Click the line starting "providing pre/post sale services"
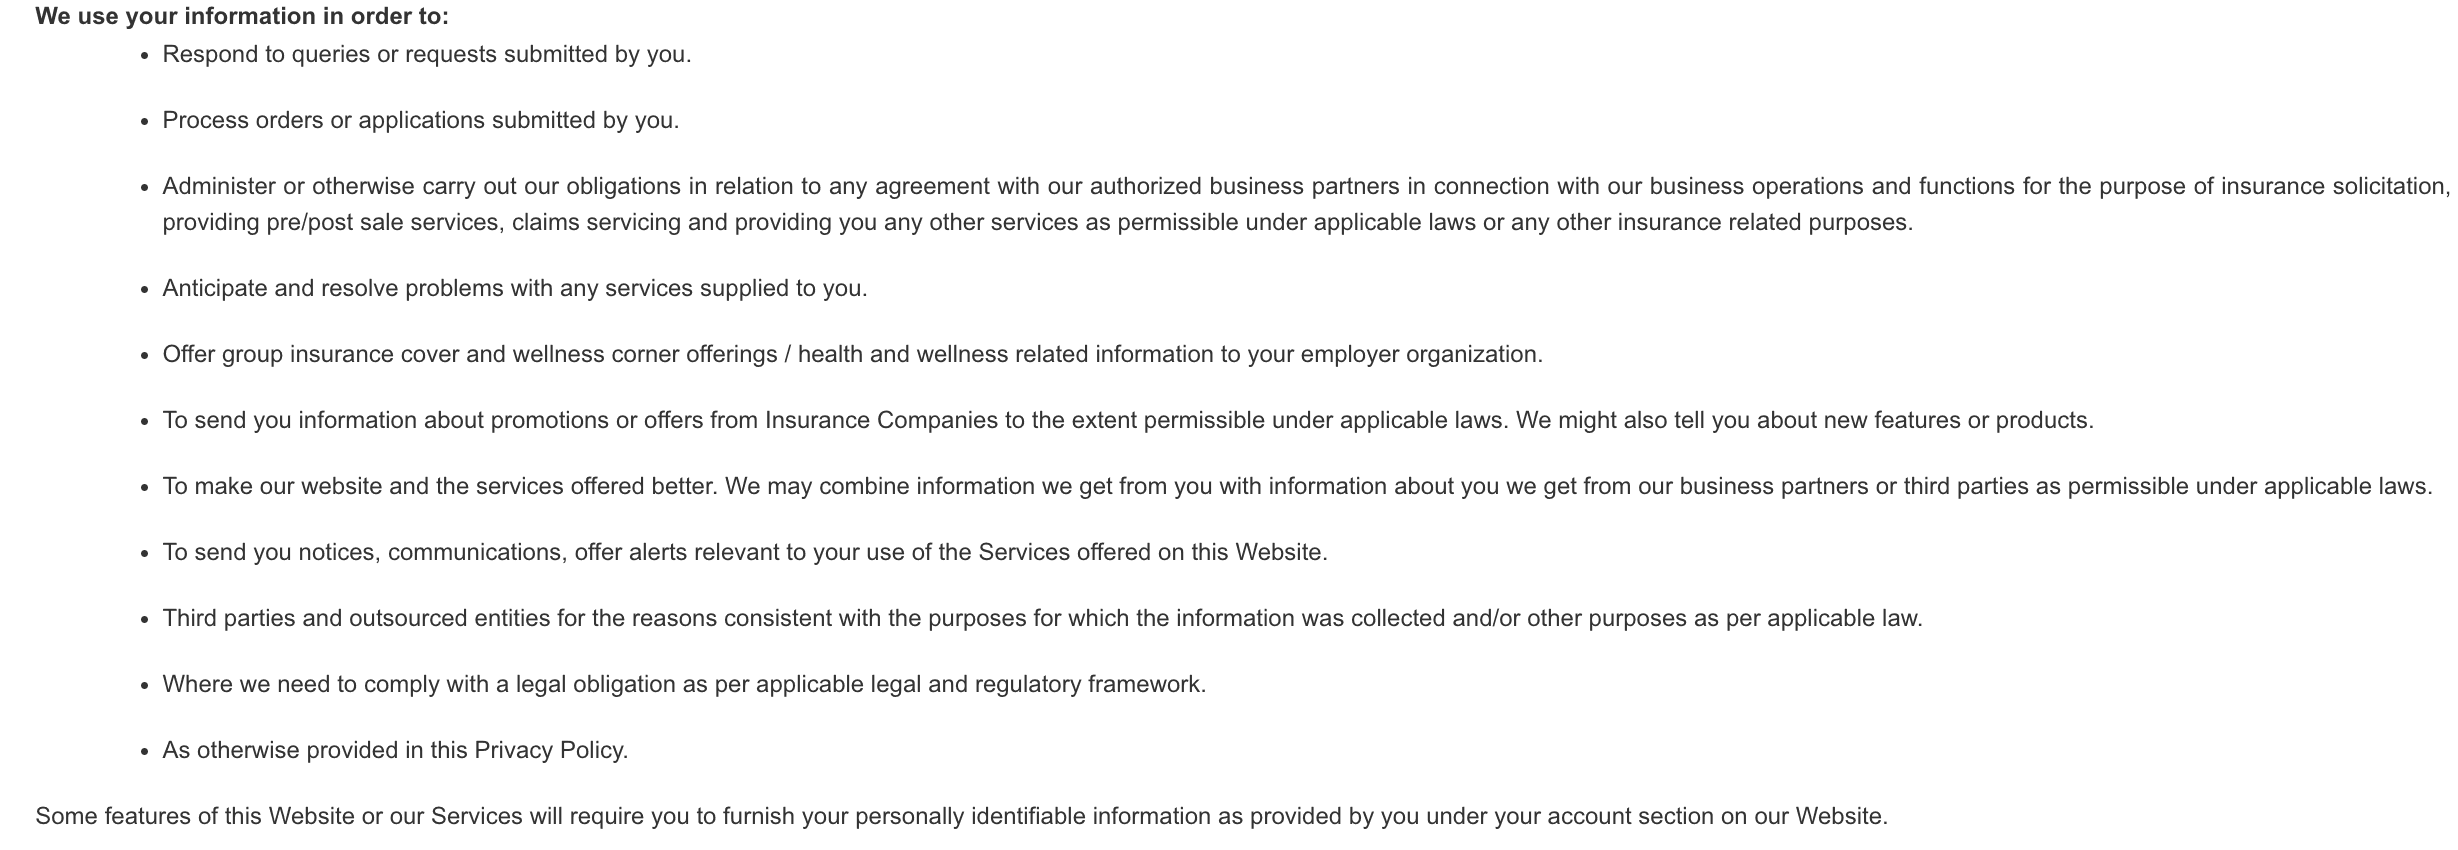Screen dimensions: 2458x850 click(x=1037, y=222)
